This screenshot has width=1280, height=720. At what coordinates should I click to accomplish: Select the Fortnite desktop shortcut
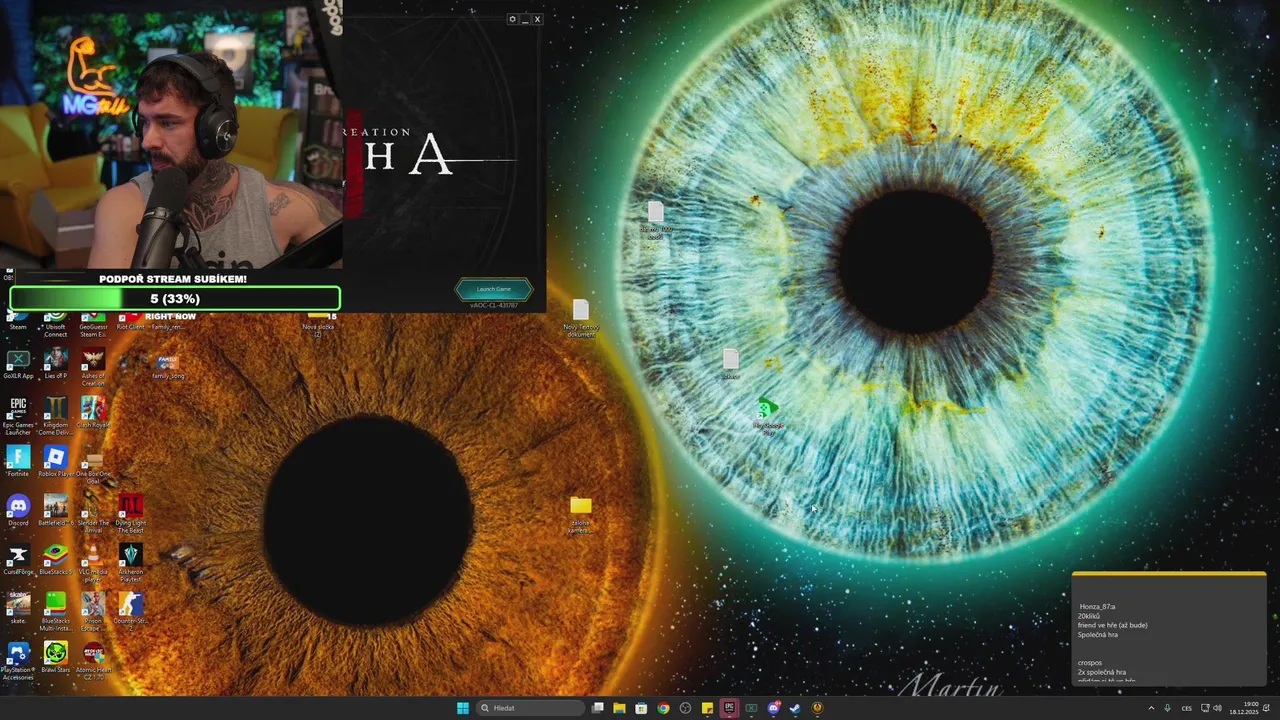pos(18,462)
